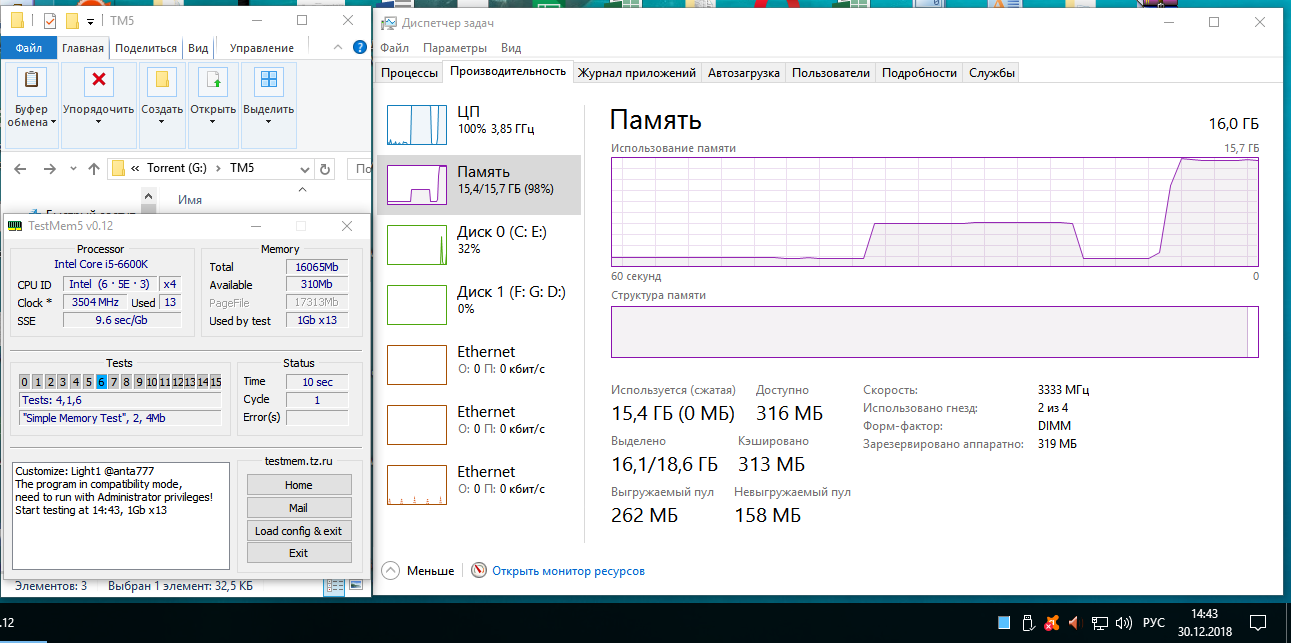Expand the Выделить dropdown arrow
Viewport: 1291px width, 643px height.
coord(268,123)
